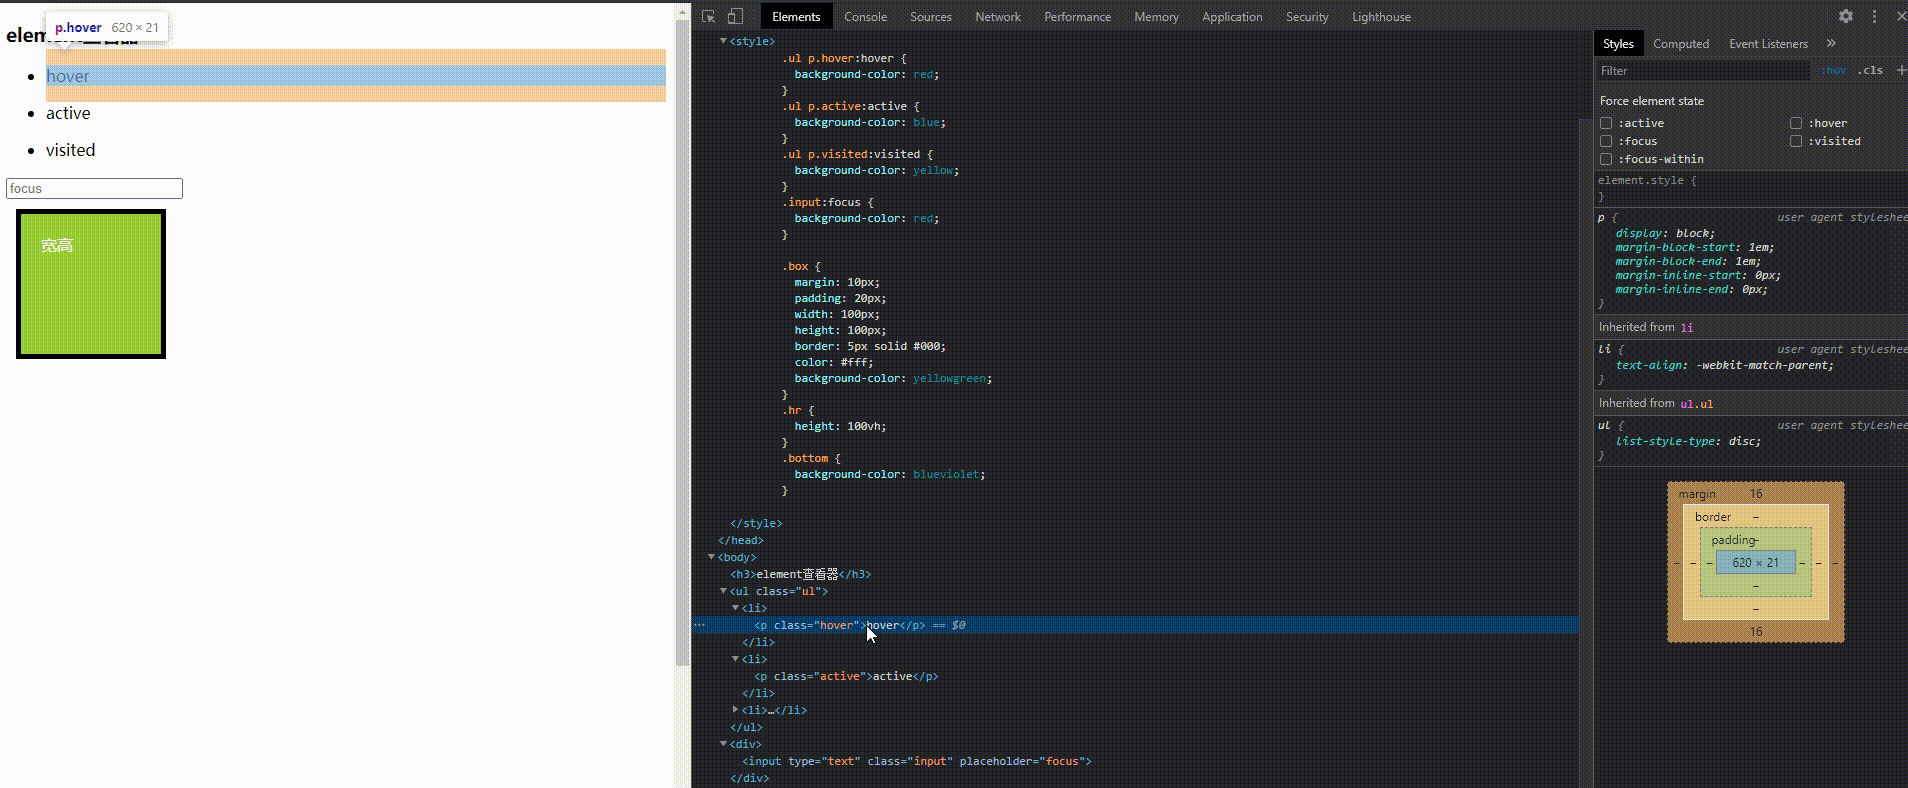Click the page vertical scrollbar
The height and width of the screenshot is (788, 1908).
coord(683,340)
